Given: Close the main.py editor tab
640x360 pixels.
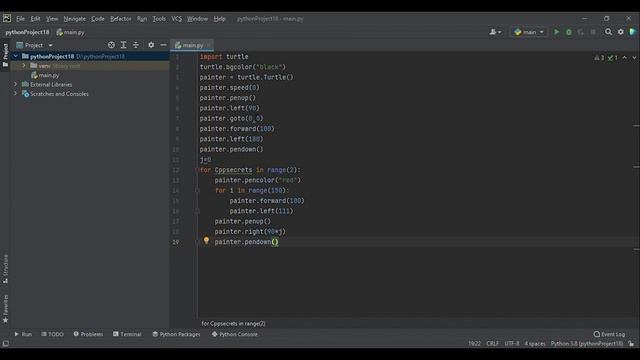Looking at the screenshot, I should (208, 45).
